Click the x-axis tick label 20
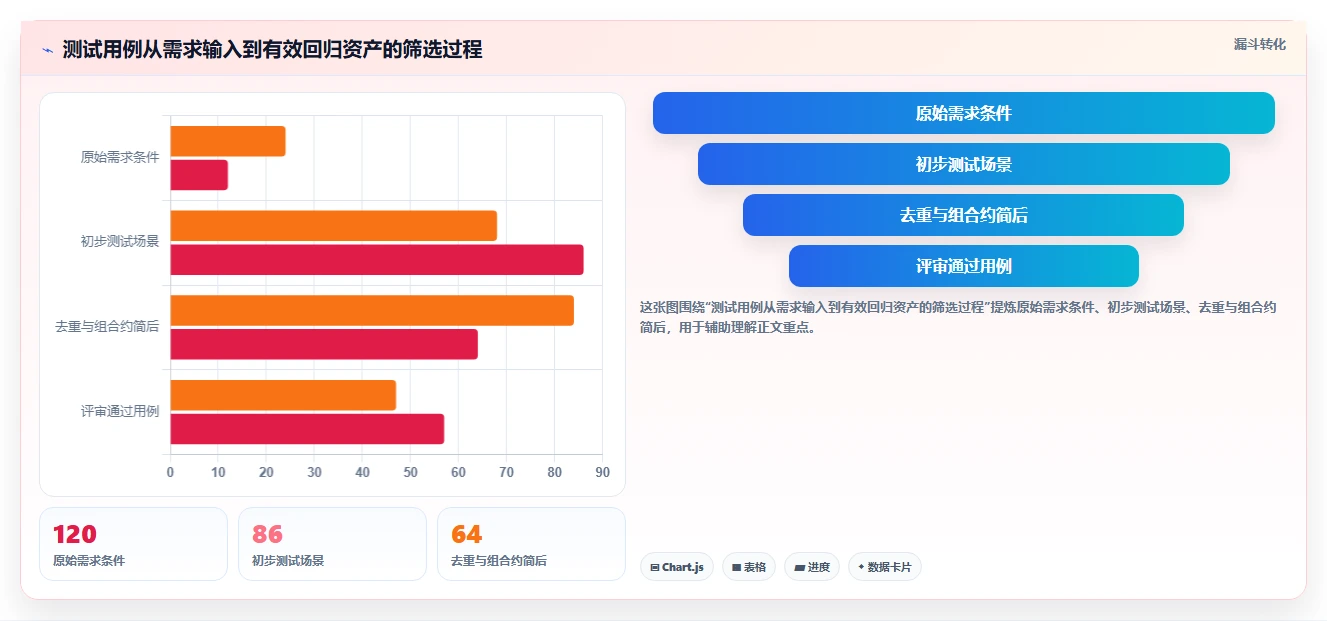1327x621 pixels. click(x=266, y=472)
